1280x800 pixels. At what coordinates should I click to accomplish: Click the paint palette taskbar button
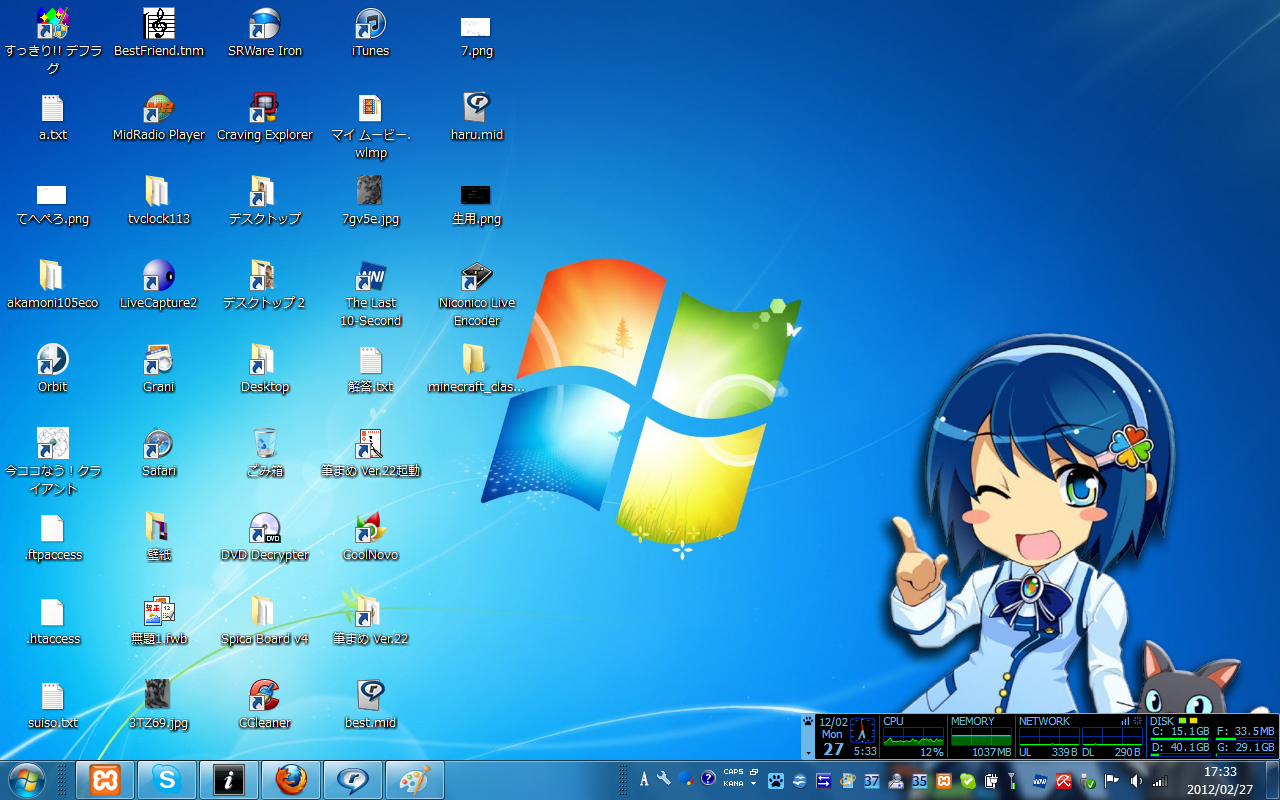[x=415, y=780]
